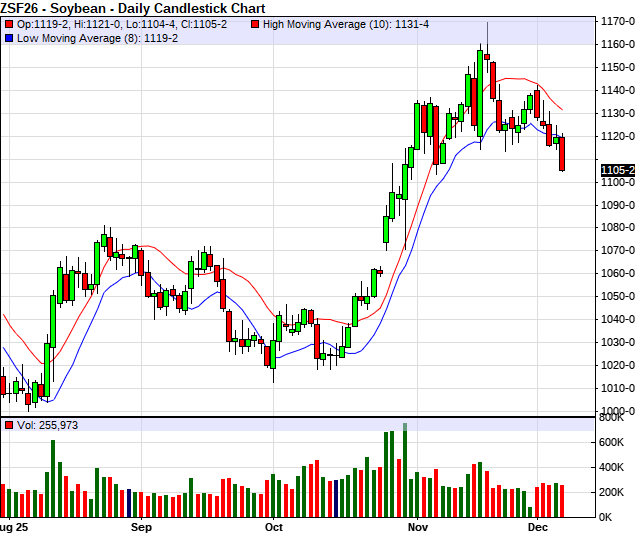Click the Dec label on time axis

(537, 525)
